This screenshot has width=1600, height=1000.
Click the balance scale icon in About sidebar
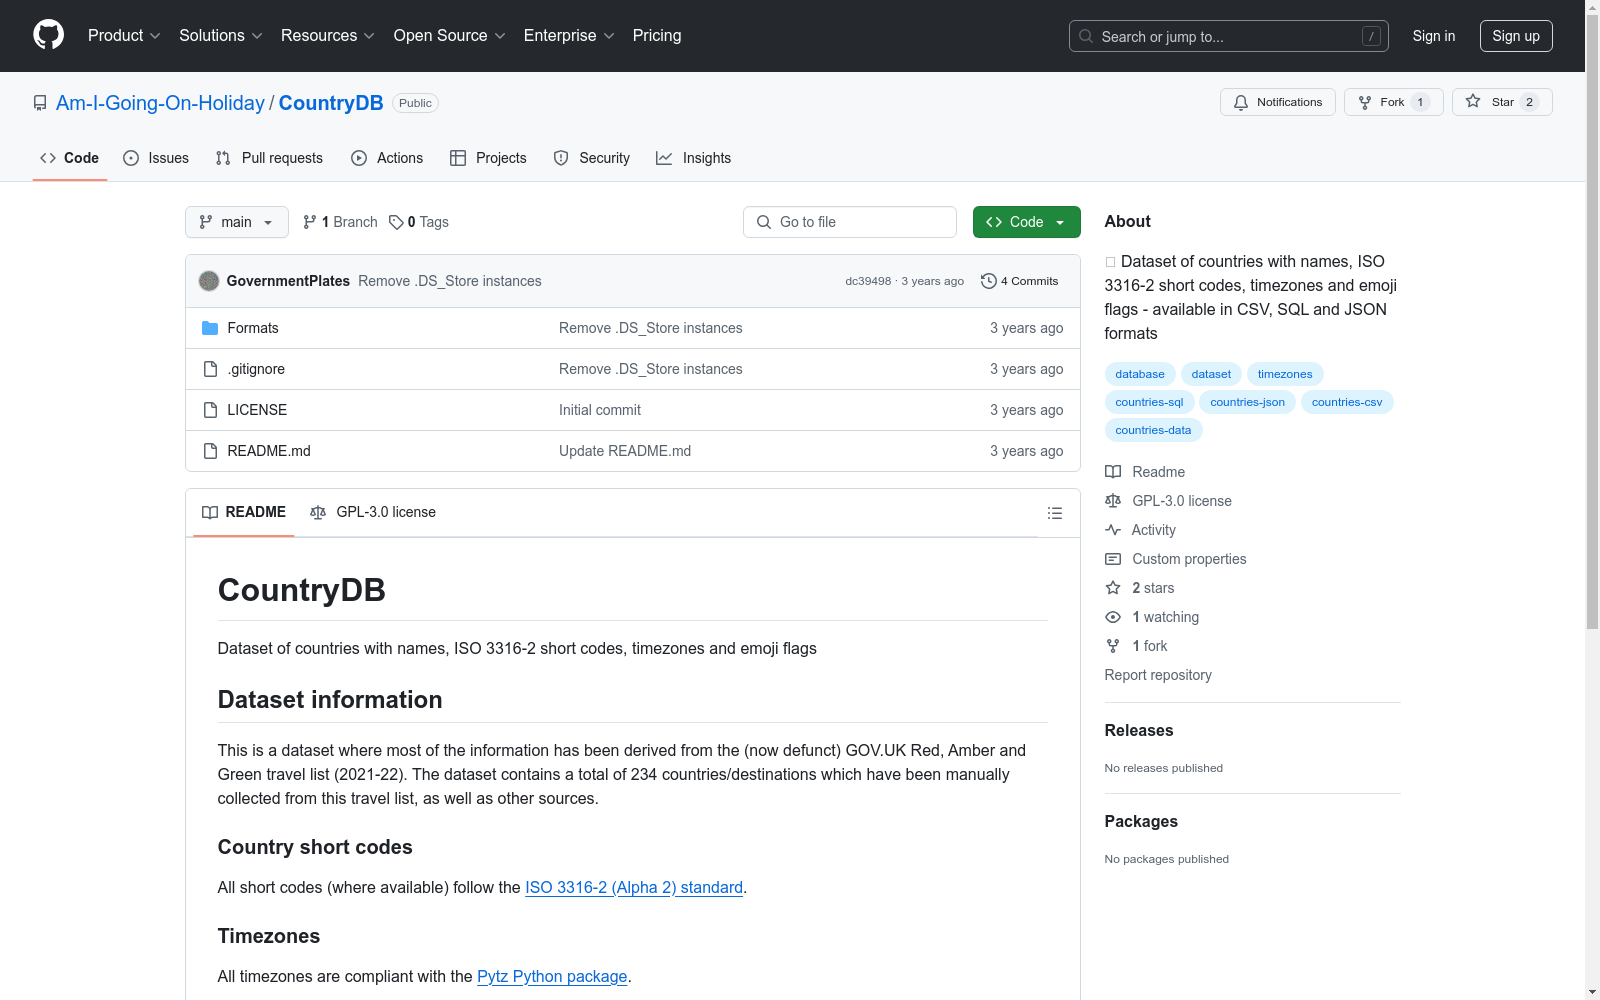tap(1113, 501)
